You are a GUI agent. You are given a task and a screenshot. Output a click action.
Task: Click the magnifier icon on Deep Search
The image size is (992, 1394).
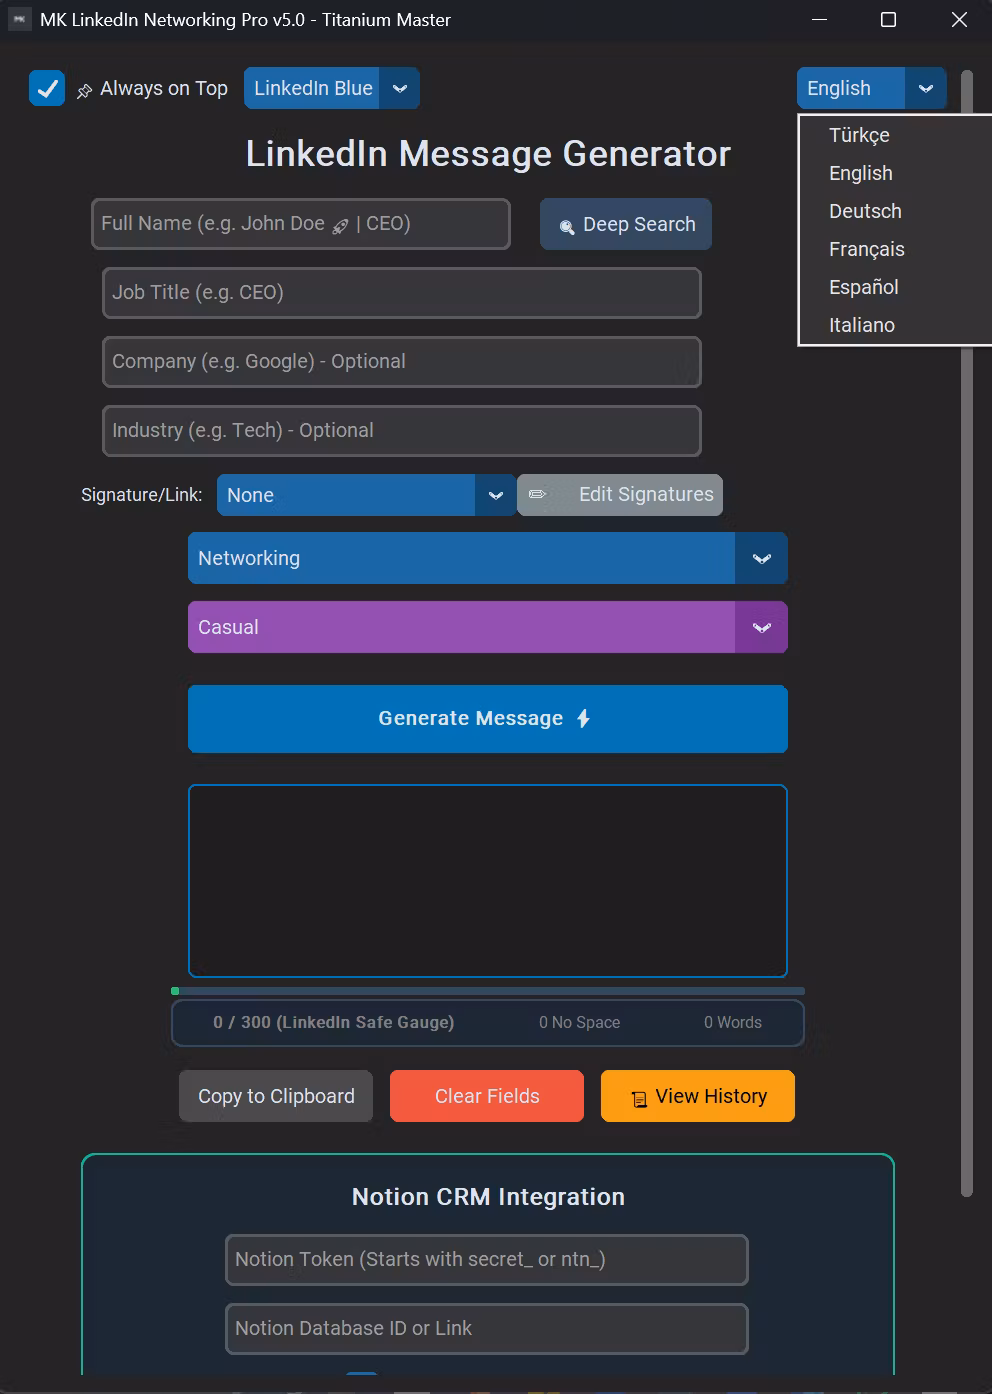coord(566,226)
